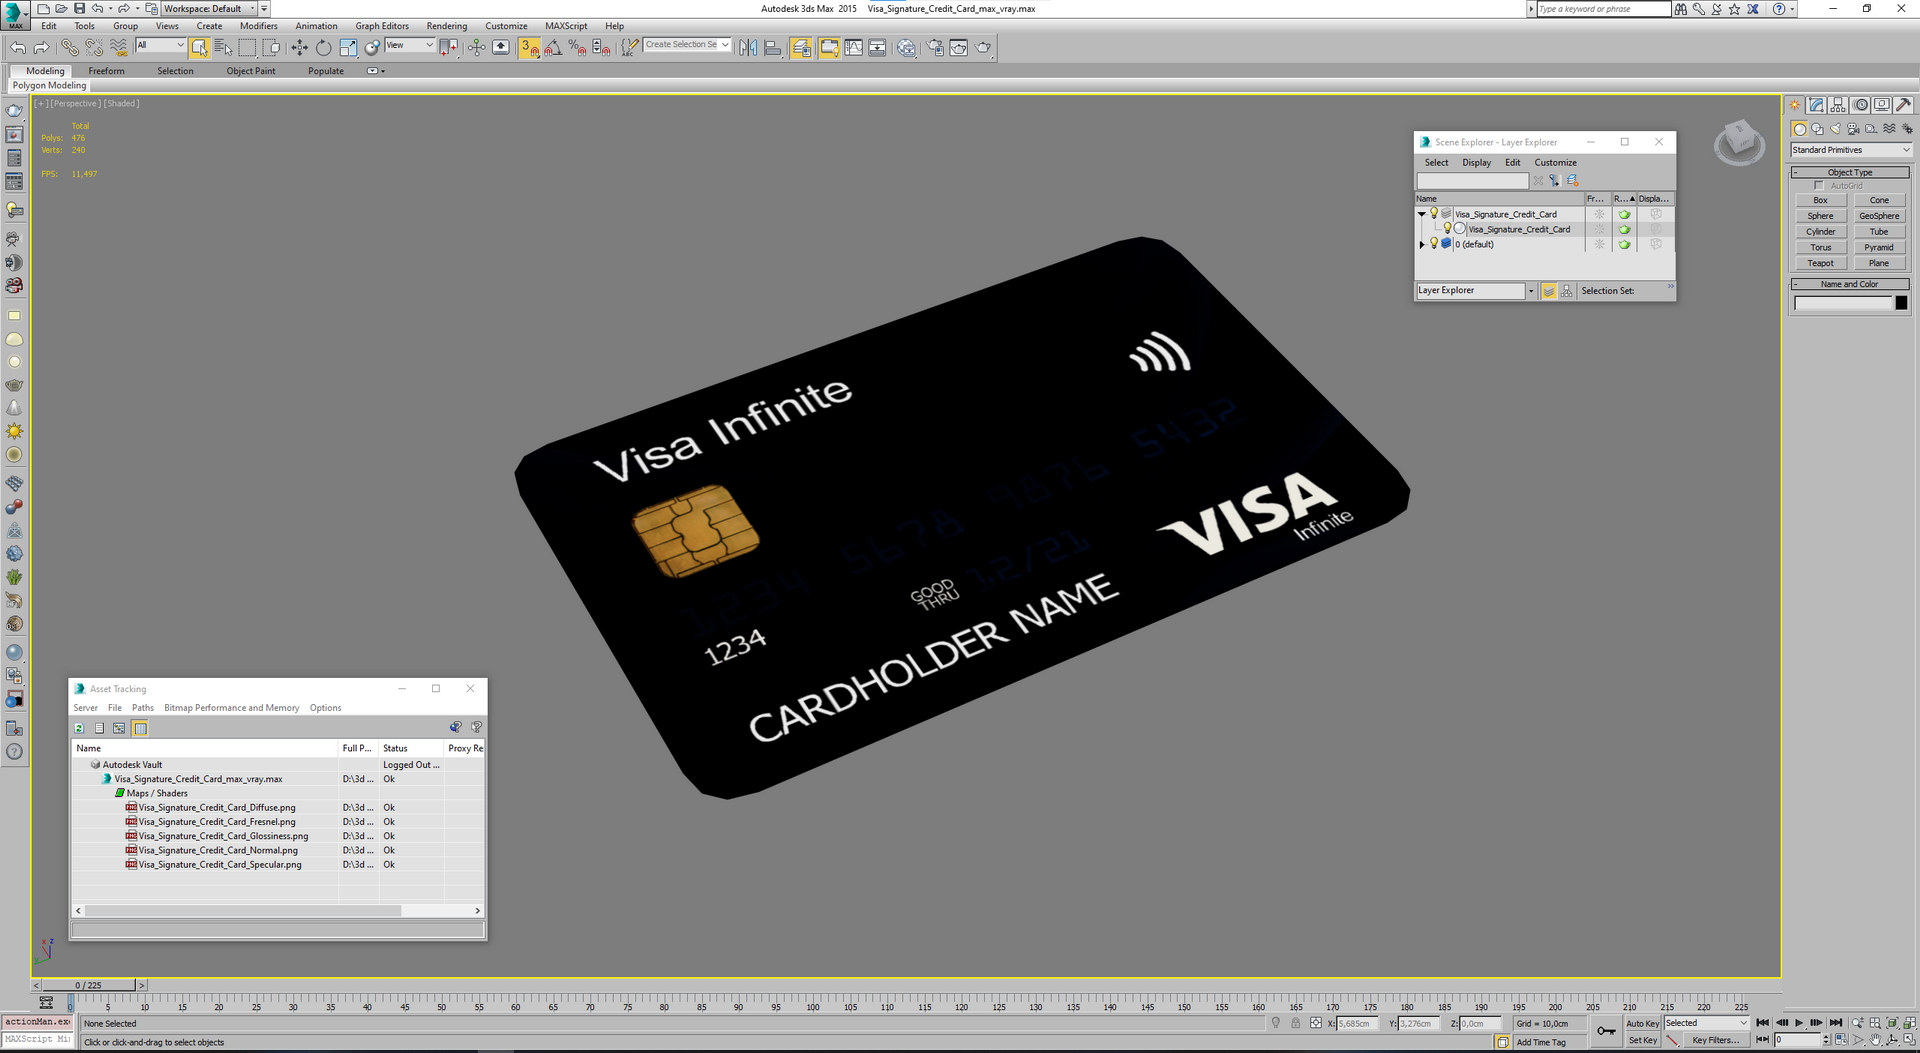Viewport: 1920px width, 1053px height.
Task: Switch to the Freeform ribbon tab
Action: 106,71
